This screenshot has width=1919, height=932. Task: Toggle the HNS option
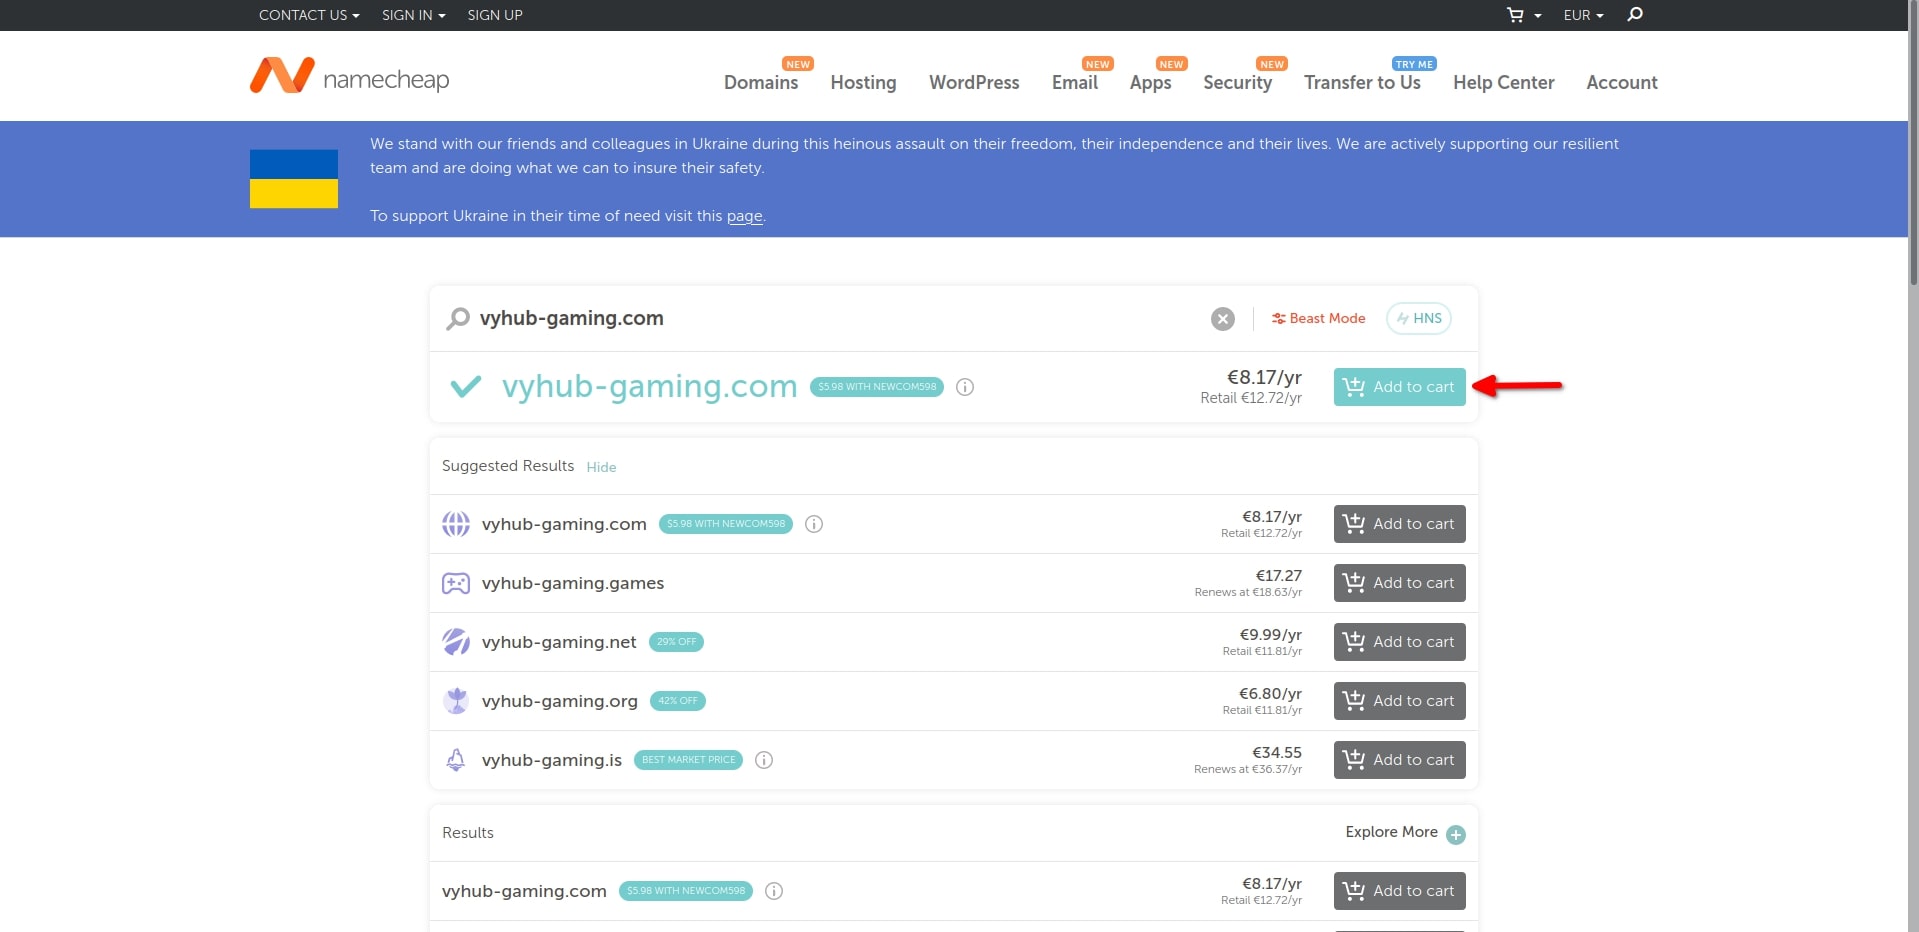pyautogui.click(x=1418, y=319)
